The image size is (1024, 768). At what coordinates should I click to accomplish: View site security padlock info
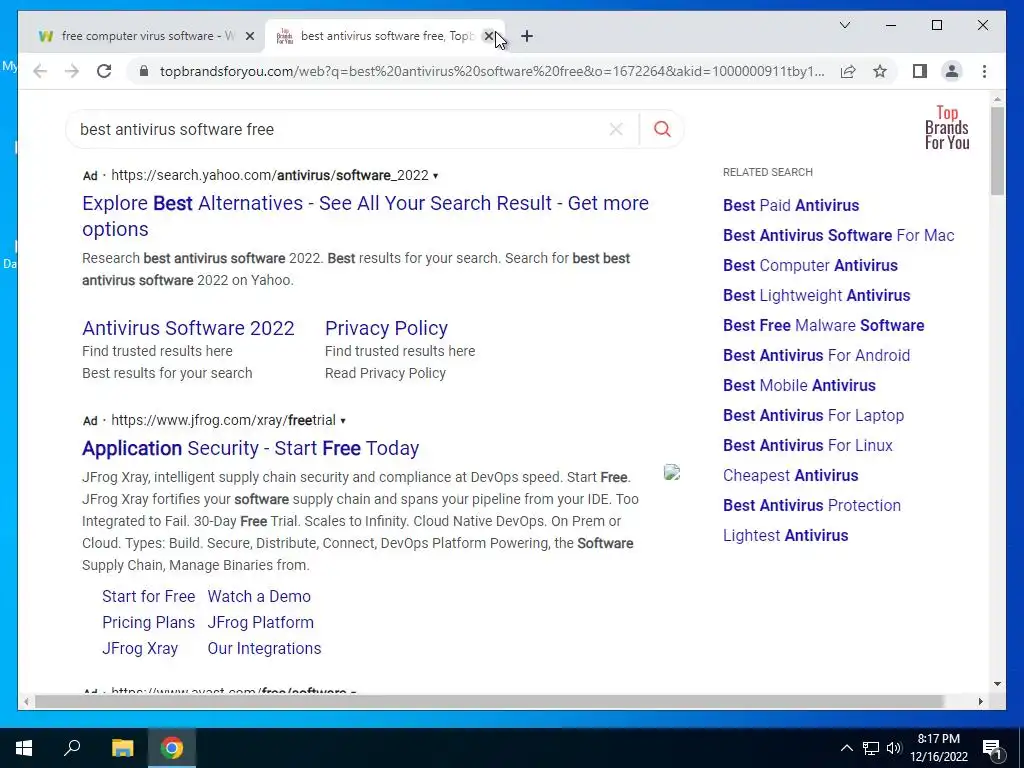(144, 71)
